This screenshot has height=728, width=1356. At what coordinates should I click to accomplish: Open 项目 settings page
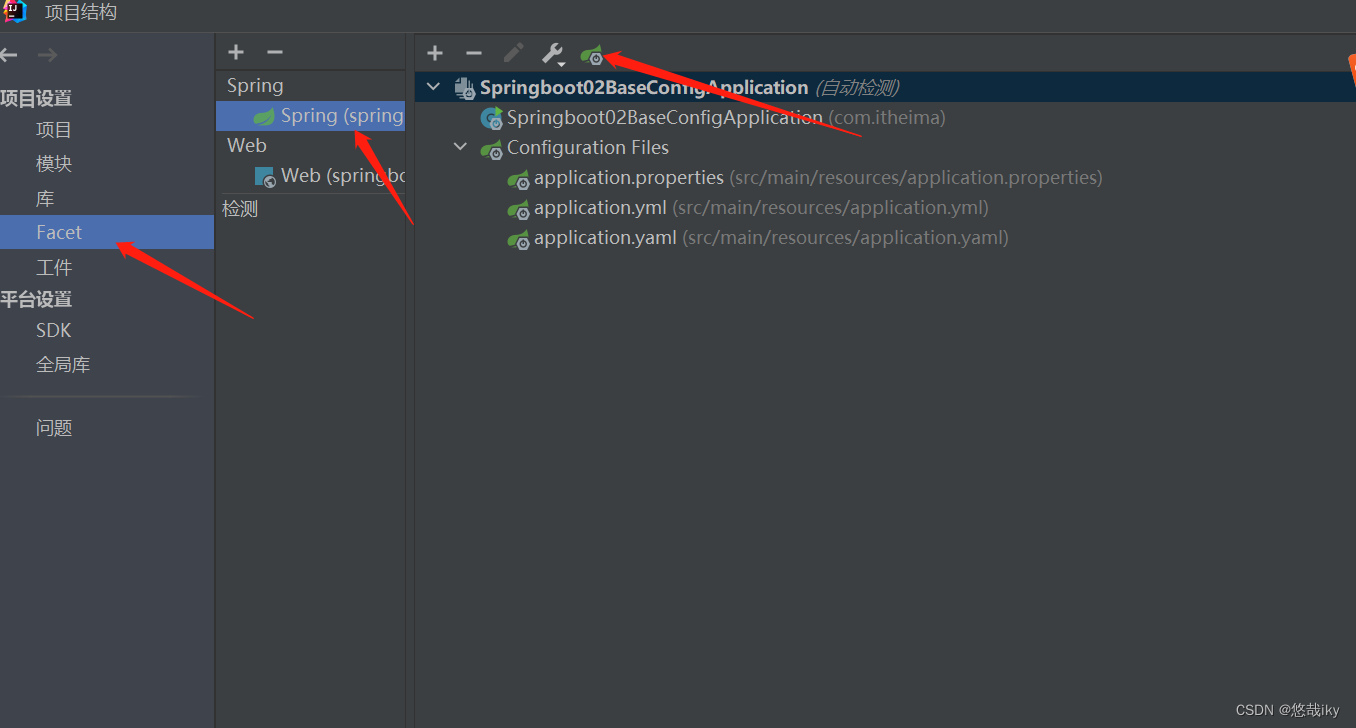54,130
